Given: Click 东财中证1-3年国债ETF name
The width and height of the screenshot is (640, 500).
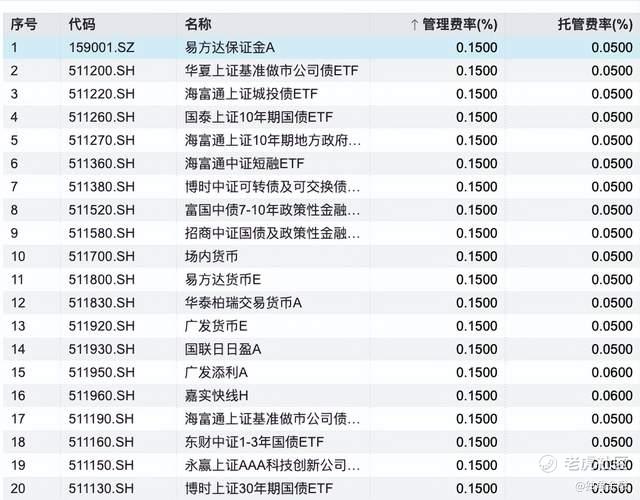Looking at the screenshot, I should pos(254,442).
